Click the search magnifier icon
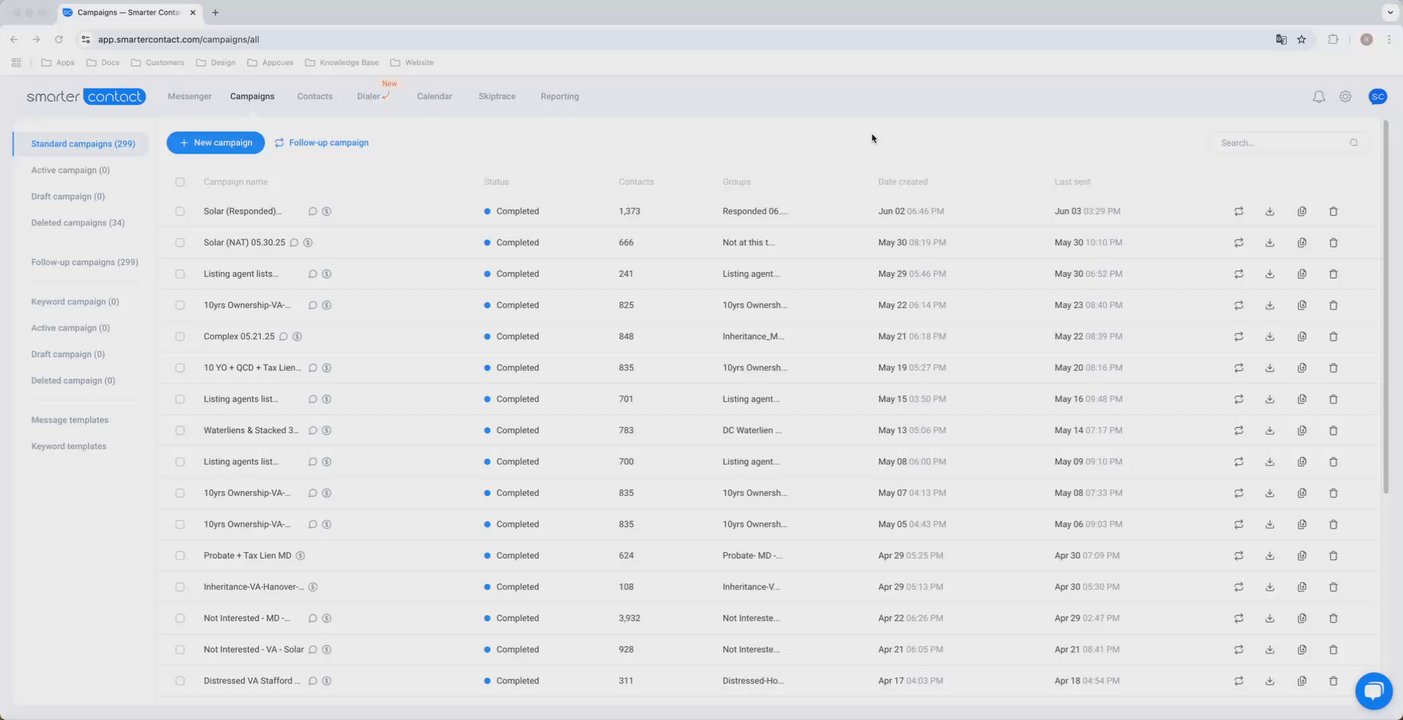Viewport: 1403px width, 720px height. tap(1354, 143)
